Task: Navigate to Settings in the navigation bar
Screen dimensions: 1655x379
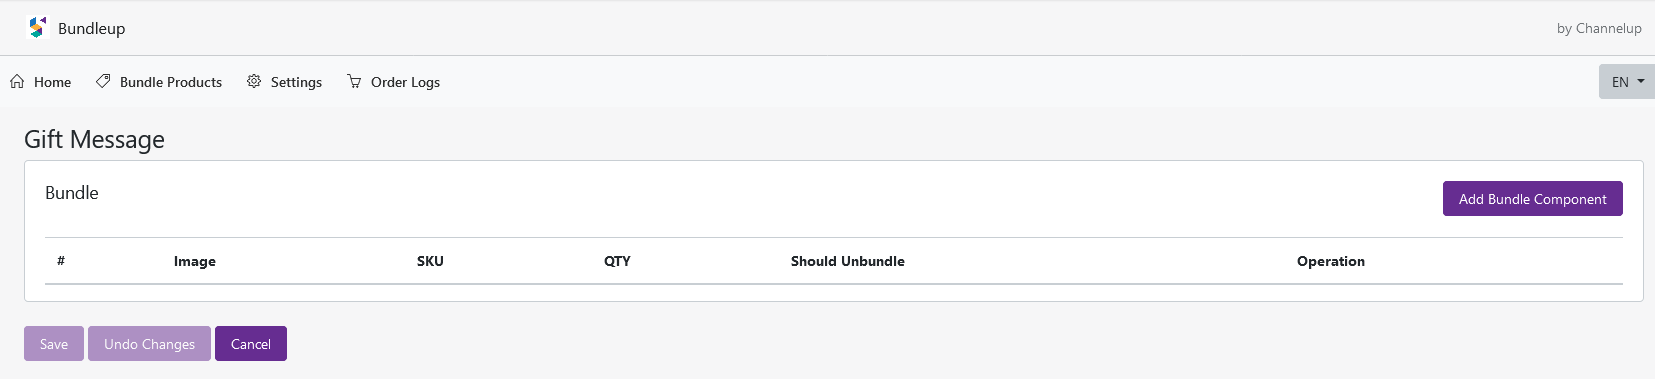Action: [x=285, y=82]
